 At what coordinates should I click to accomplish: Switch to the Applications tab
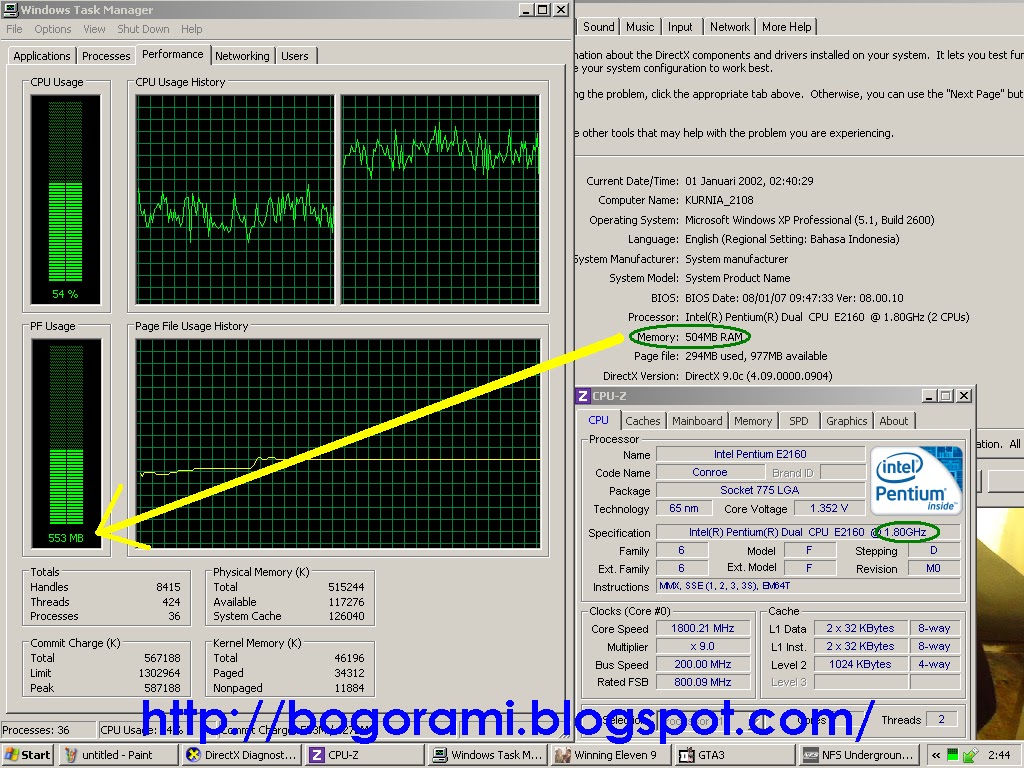(42, 56)
